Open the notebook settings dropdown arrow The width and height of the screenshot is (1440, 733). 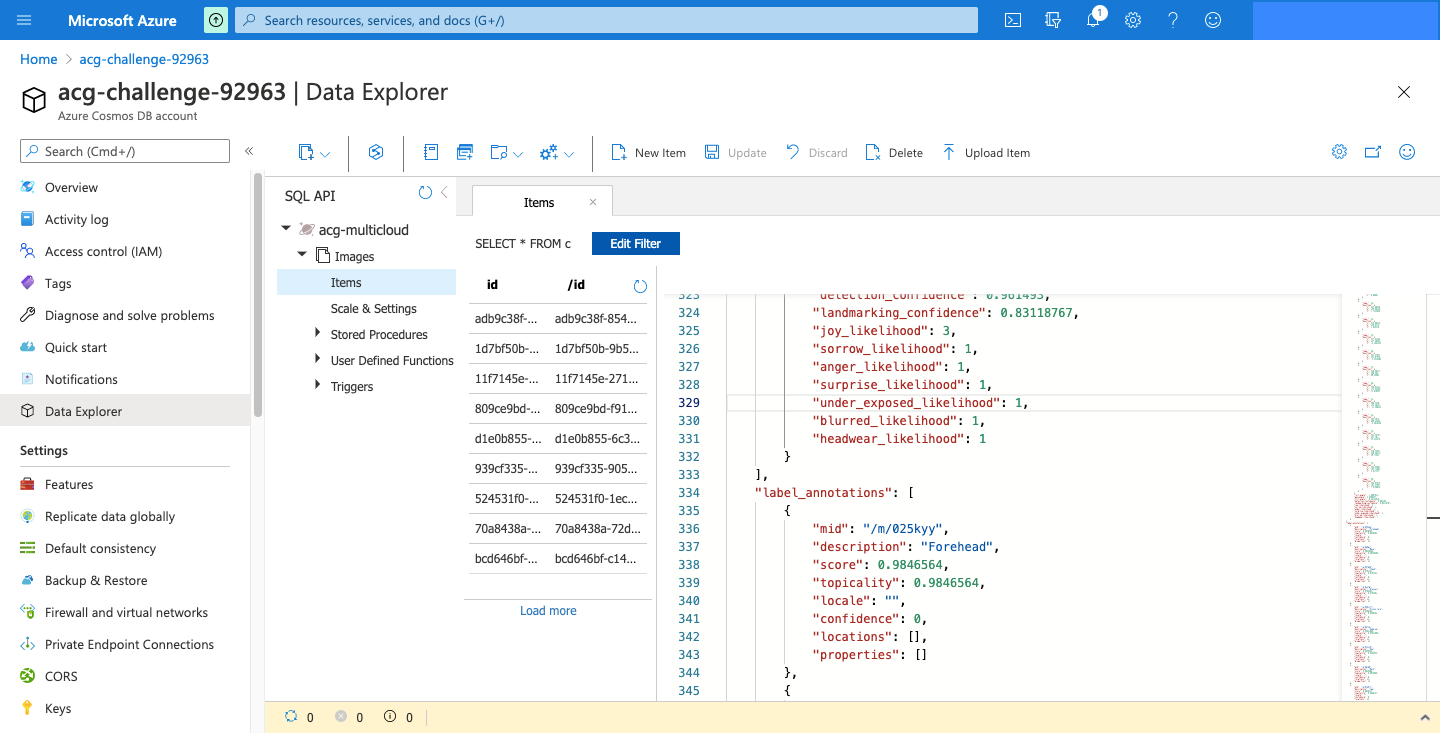point(569,154)
